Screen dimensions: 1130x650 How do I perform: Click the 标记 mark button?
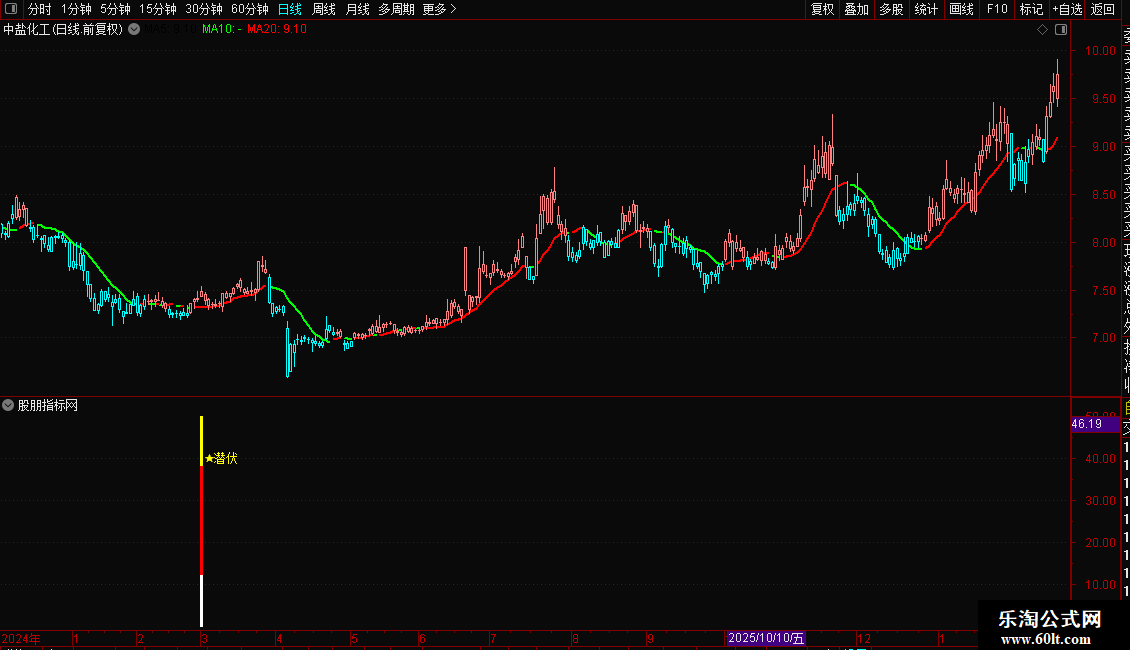1031,9
